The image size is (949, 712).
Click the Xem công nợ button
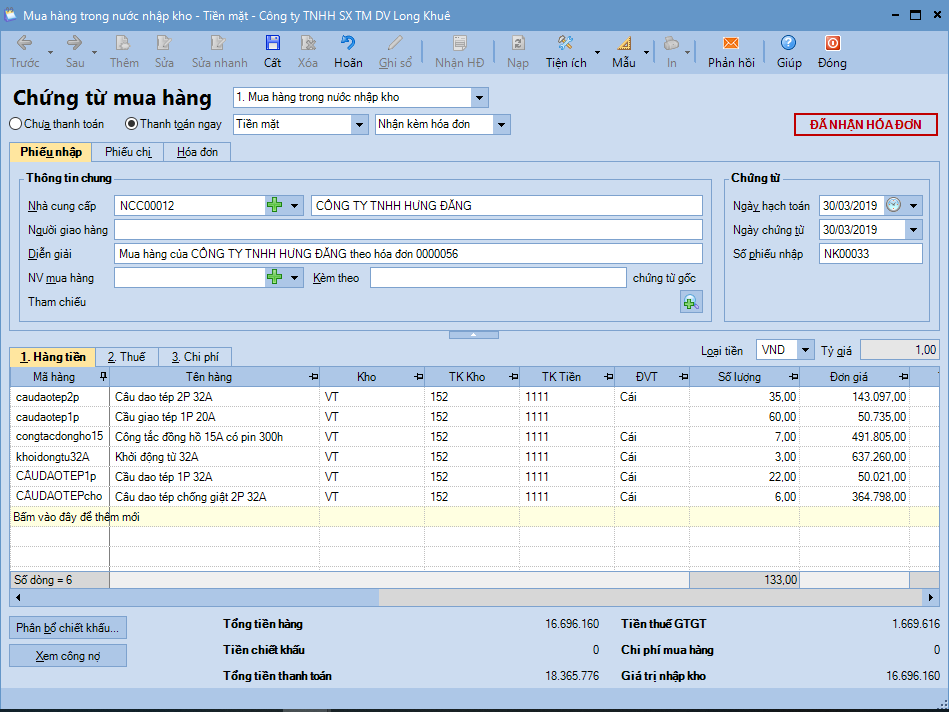(x=68, y=656)
